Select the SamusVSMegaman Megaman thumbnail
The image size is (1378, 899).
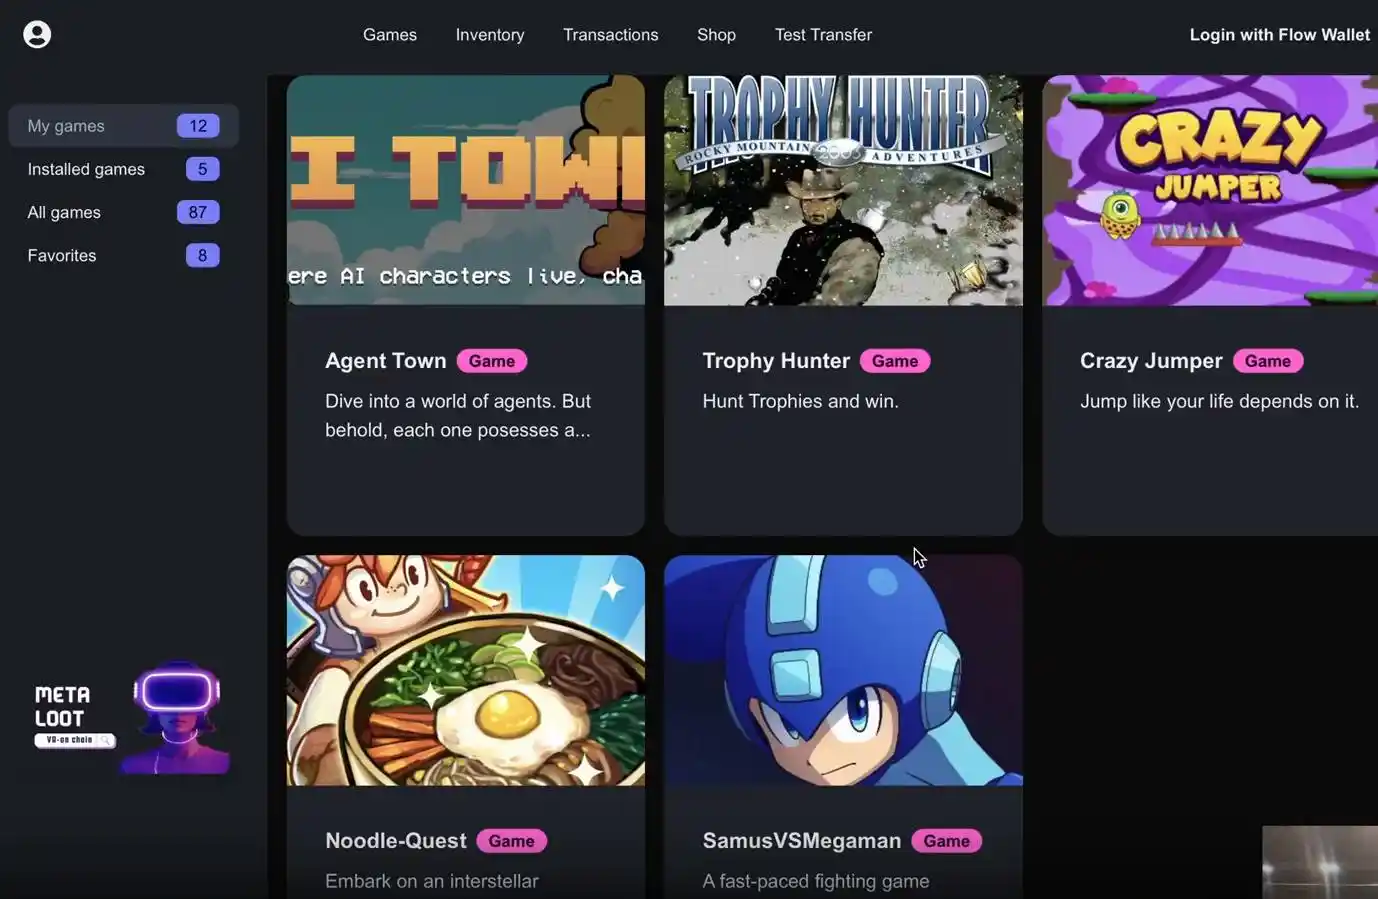(x=843, y=670)
